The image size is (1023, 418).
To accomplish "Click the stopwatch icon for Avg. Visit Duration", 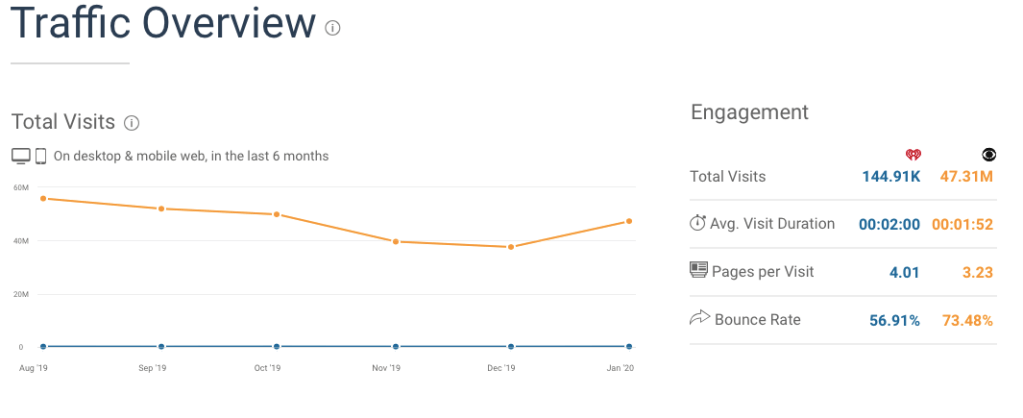I will pyautogui.click(x=698, y=223).
